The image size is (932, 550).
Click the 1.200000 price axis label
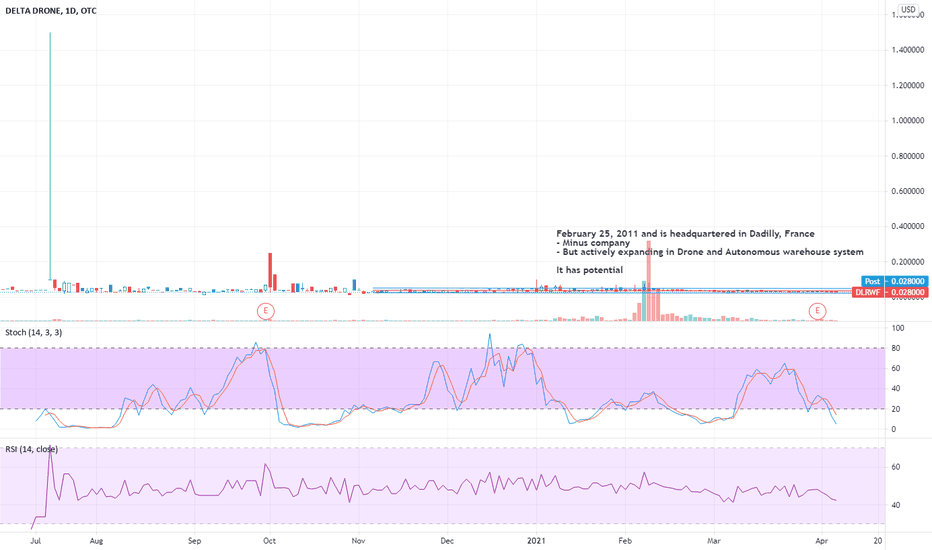click(x=908, y=85)
